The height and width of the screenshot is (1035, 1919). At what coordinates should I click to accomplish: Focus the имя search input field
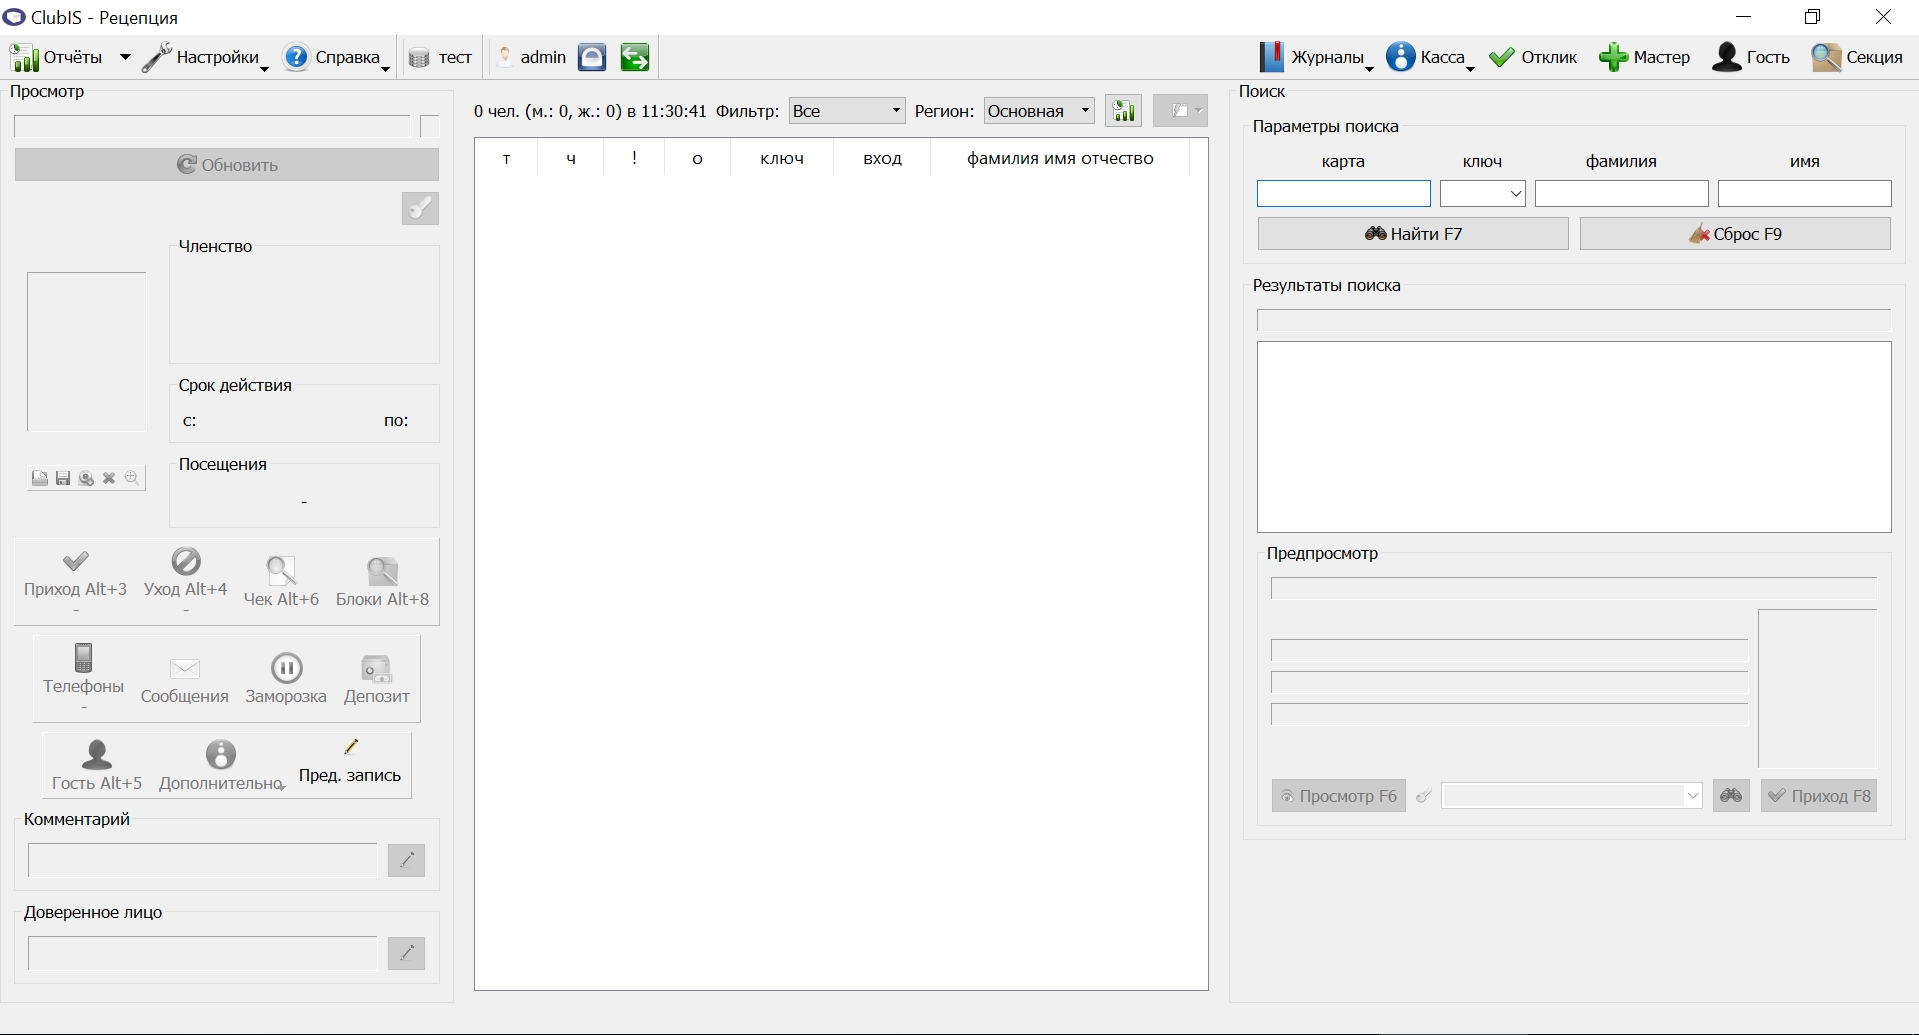coord(1804,193)
